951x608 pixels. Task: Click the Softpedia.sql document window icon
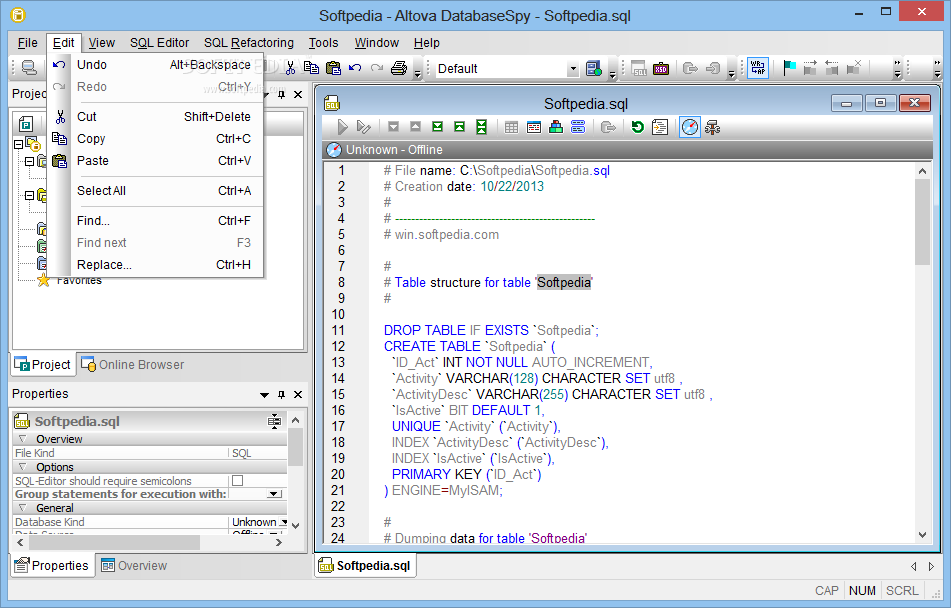click(332, 103)
